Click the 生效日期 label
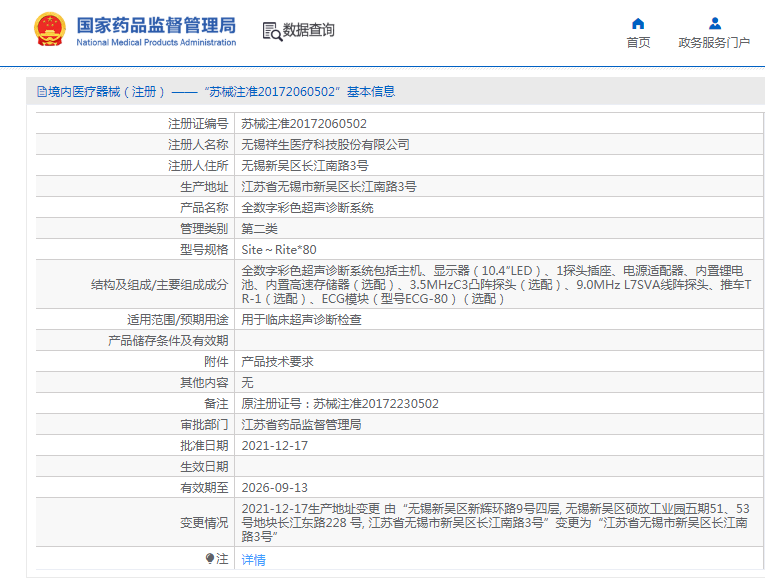The width and height of the screenshot is (765, 584). click(204, 466)
